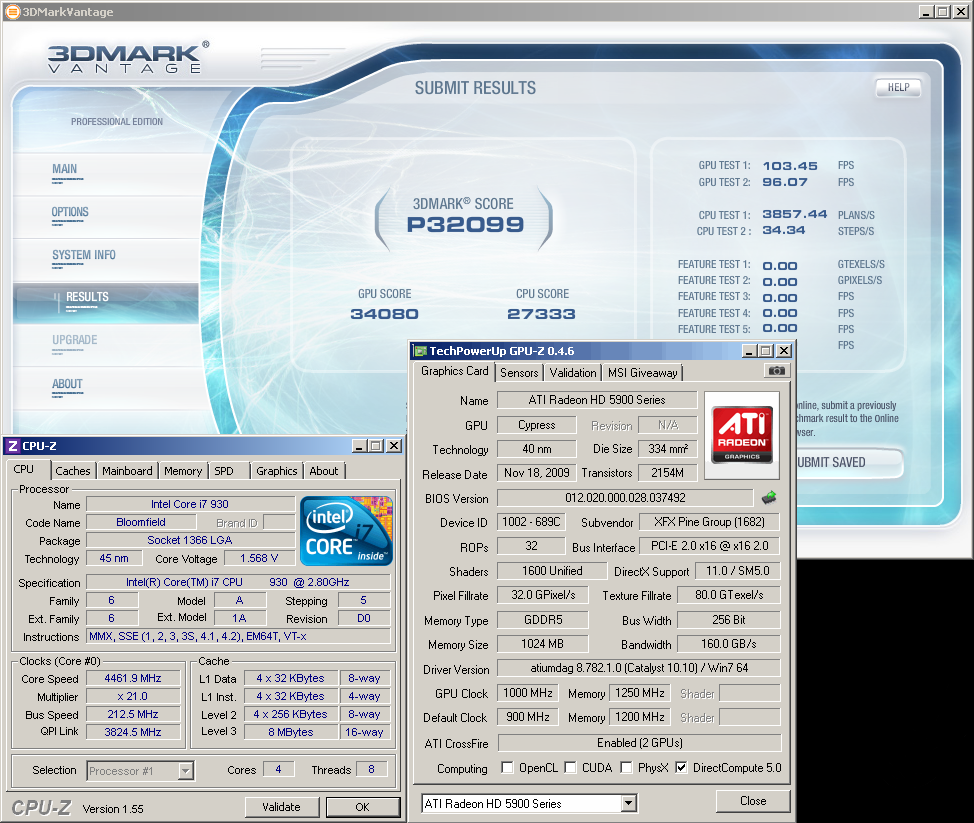Click the BIOS Version text field

[624, 498]
